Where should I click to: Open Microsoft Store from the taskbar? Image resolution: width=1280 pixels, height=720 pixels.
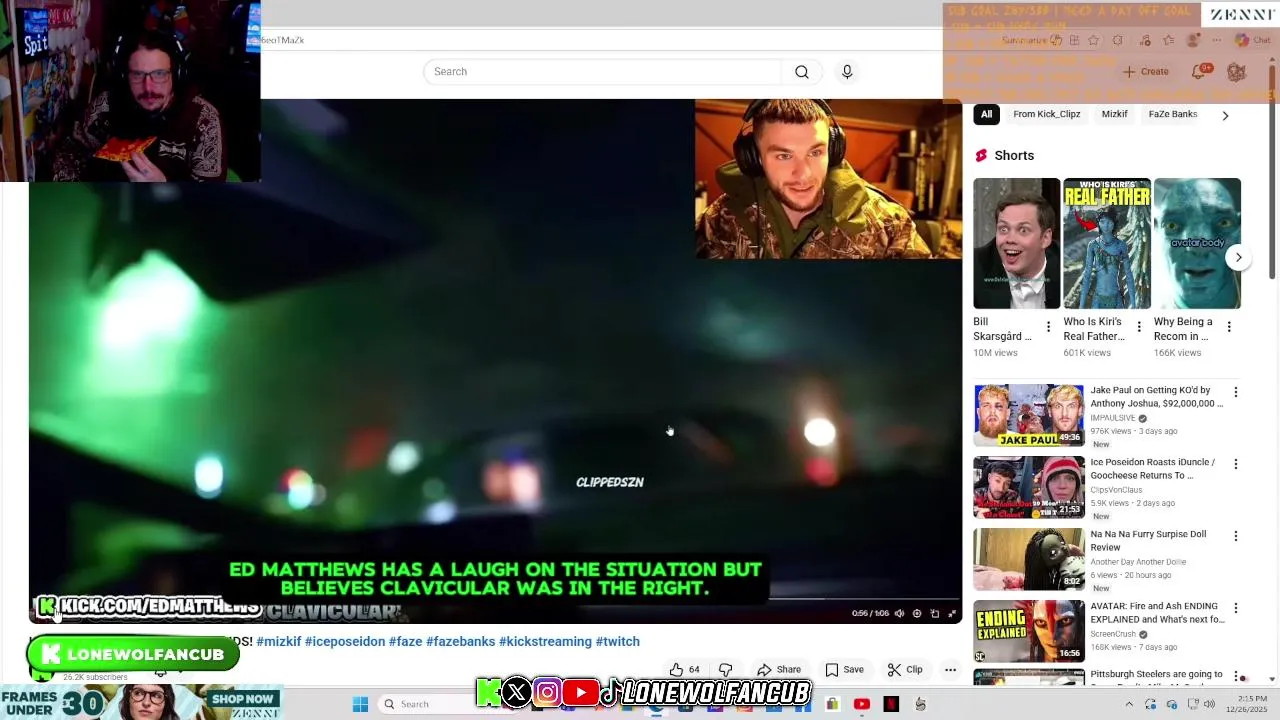tap(832, 704)
